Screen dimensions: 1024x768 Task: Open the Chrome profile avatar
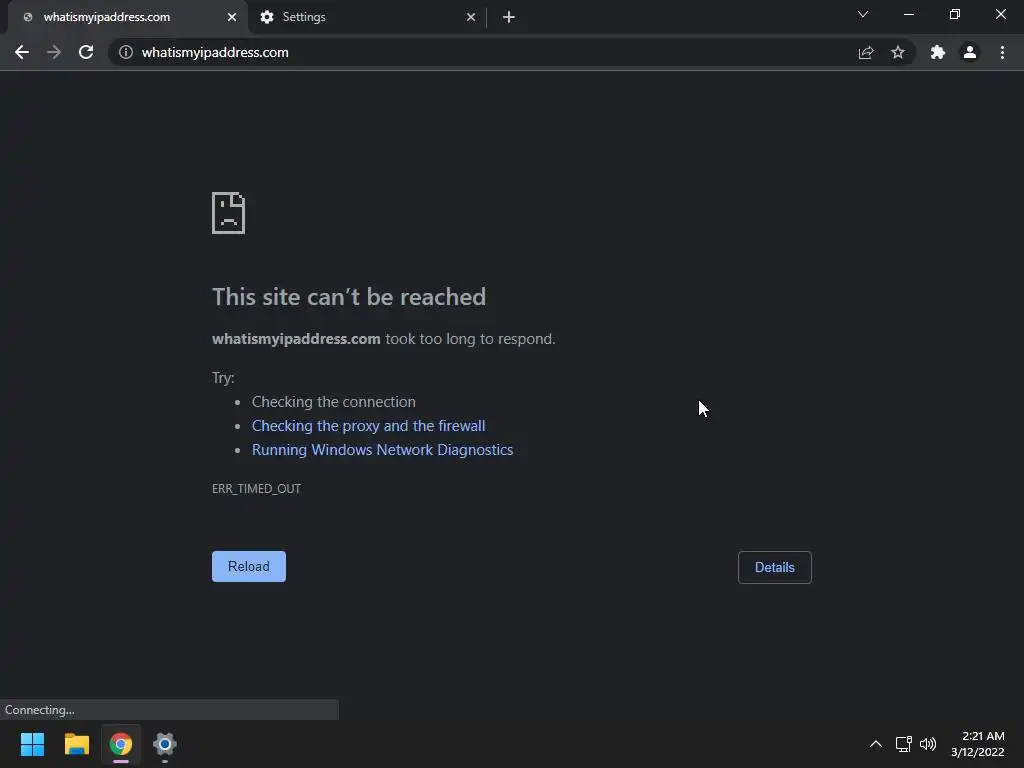click(970, 52)
